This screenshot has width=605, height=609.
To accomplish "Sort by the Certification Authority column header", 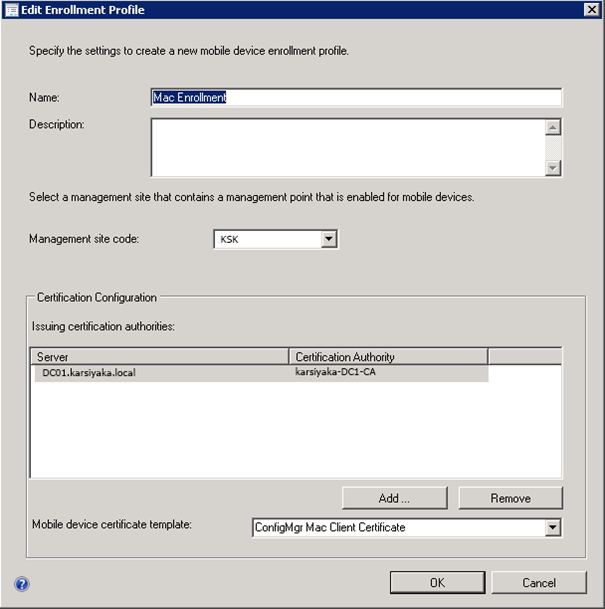I will 388,357.
